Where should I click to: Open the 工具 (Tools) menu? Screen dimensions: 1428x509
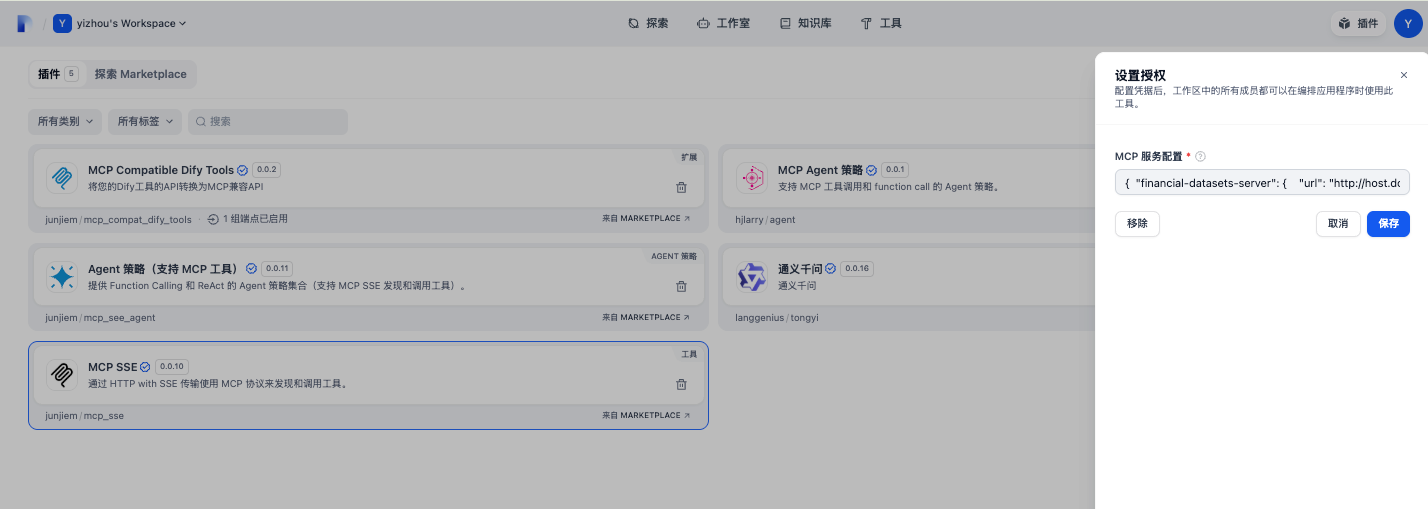pos(881,23)
